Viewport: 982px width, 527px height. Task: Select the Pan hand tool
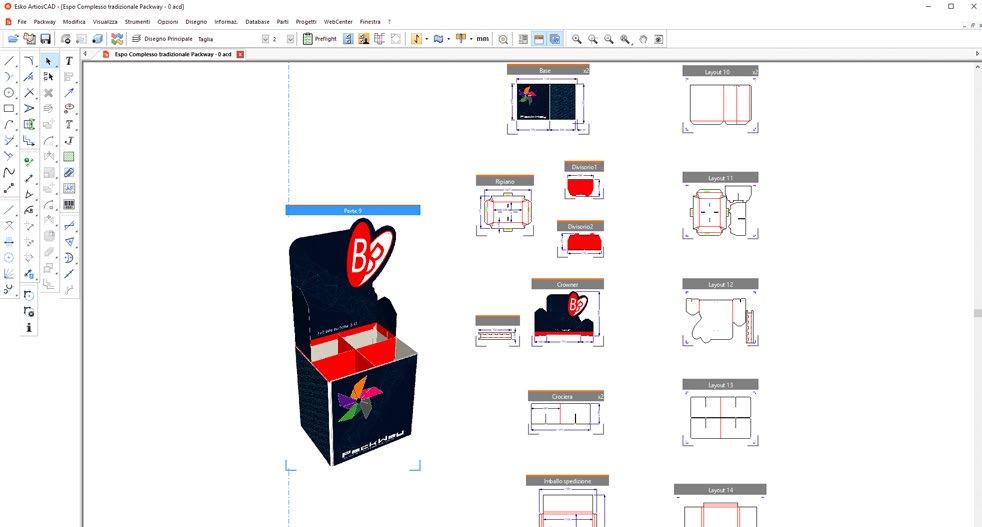click(643, 39)
